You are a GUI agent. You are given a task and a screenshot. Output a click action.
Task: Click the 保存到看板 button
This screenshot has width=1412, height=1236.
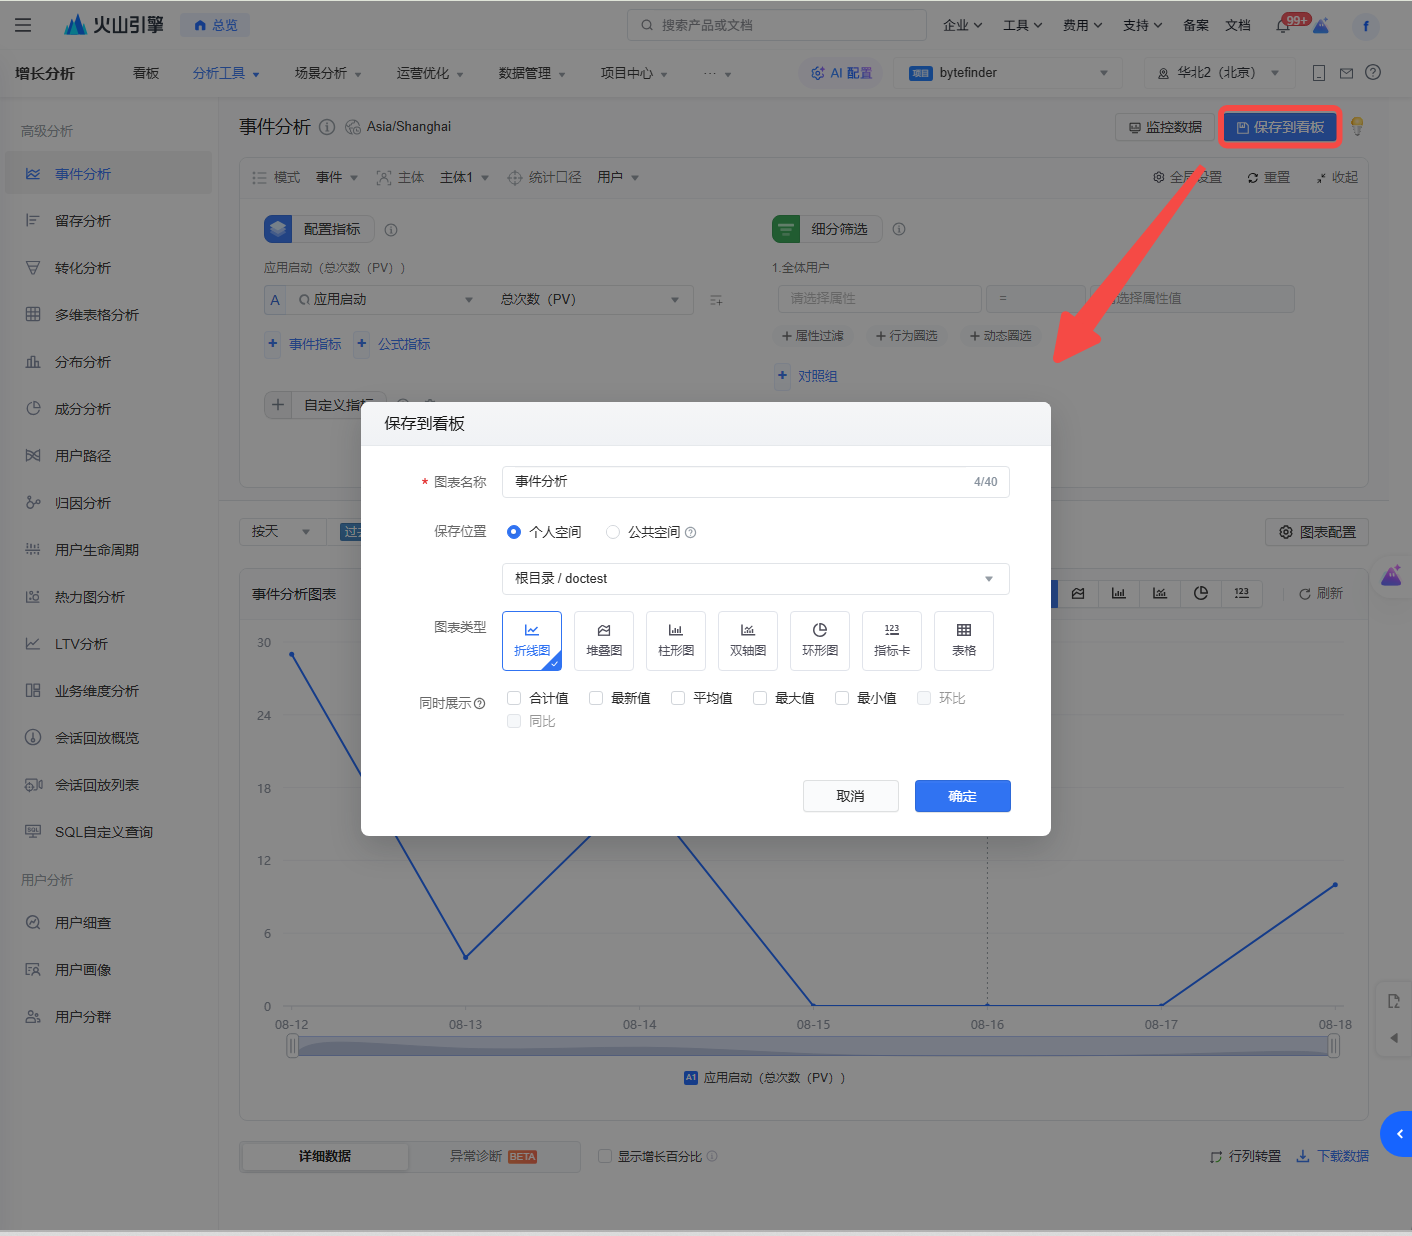pos(1280,127)
